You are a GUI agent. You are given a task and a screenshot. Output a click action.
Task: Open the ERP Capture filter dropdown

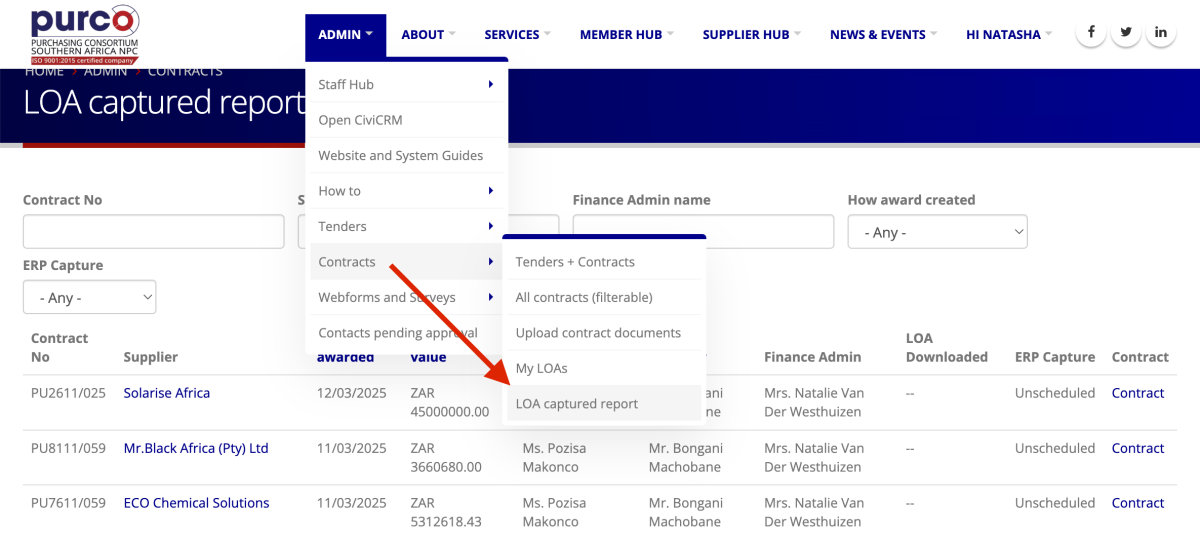click(89, 297)
